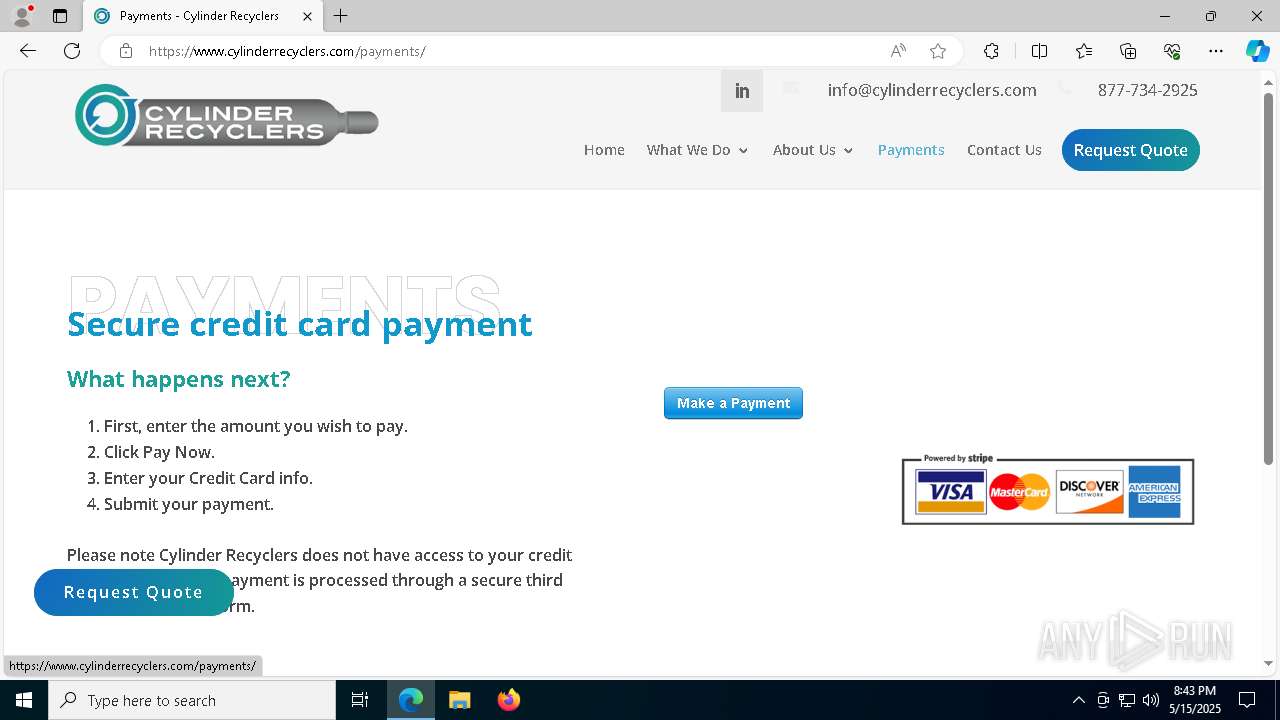
Task: Click the Make a Payment button
Action: pos(733,403)
